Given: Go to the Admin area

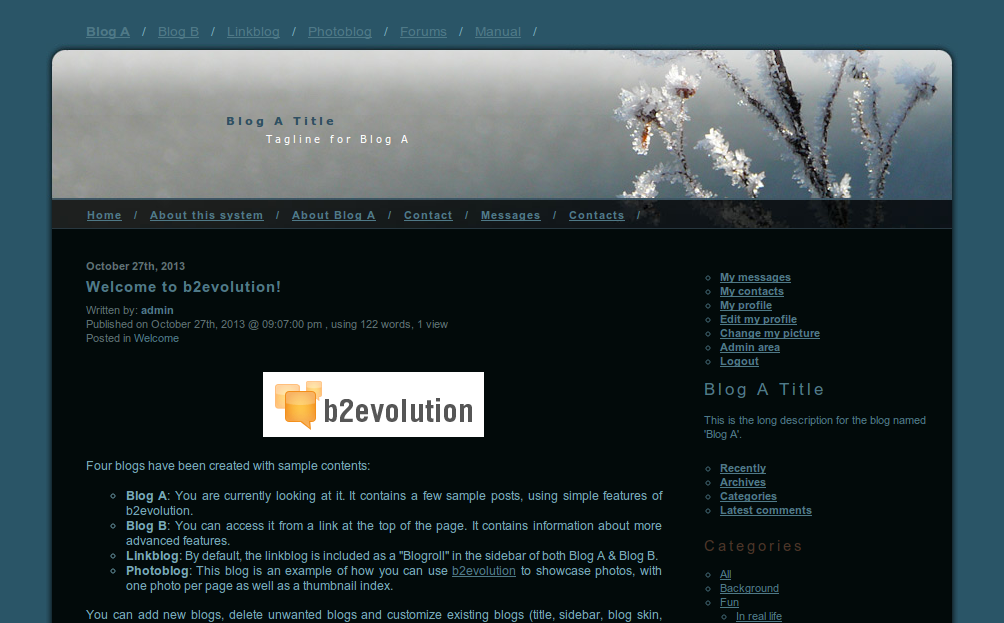Looking at the screenshot, I should click(x=750, y=348).
